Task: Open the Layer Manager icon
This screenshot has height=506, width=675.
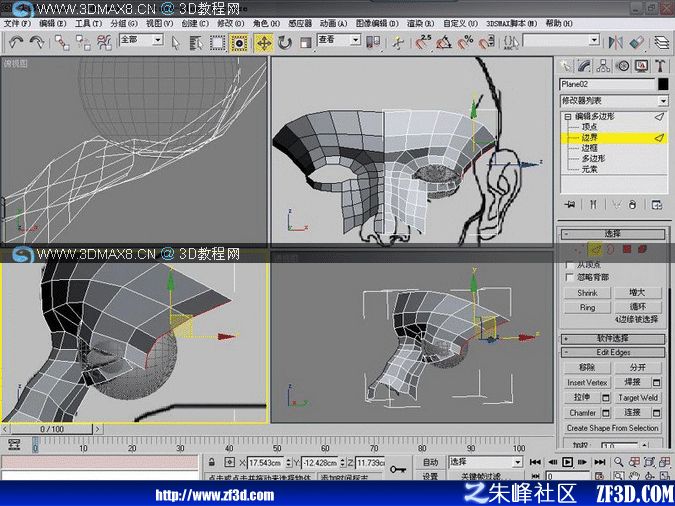Action: (662, 42)
